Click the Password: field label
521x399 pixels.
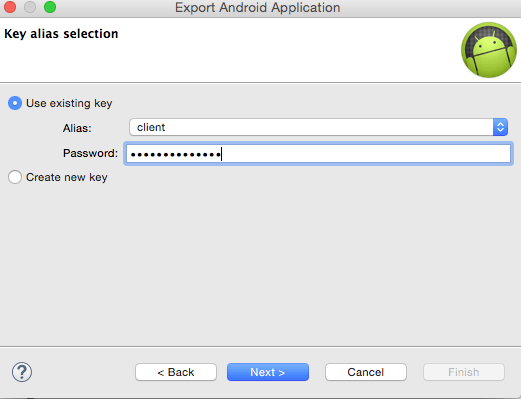point(90,153)
